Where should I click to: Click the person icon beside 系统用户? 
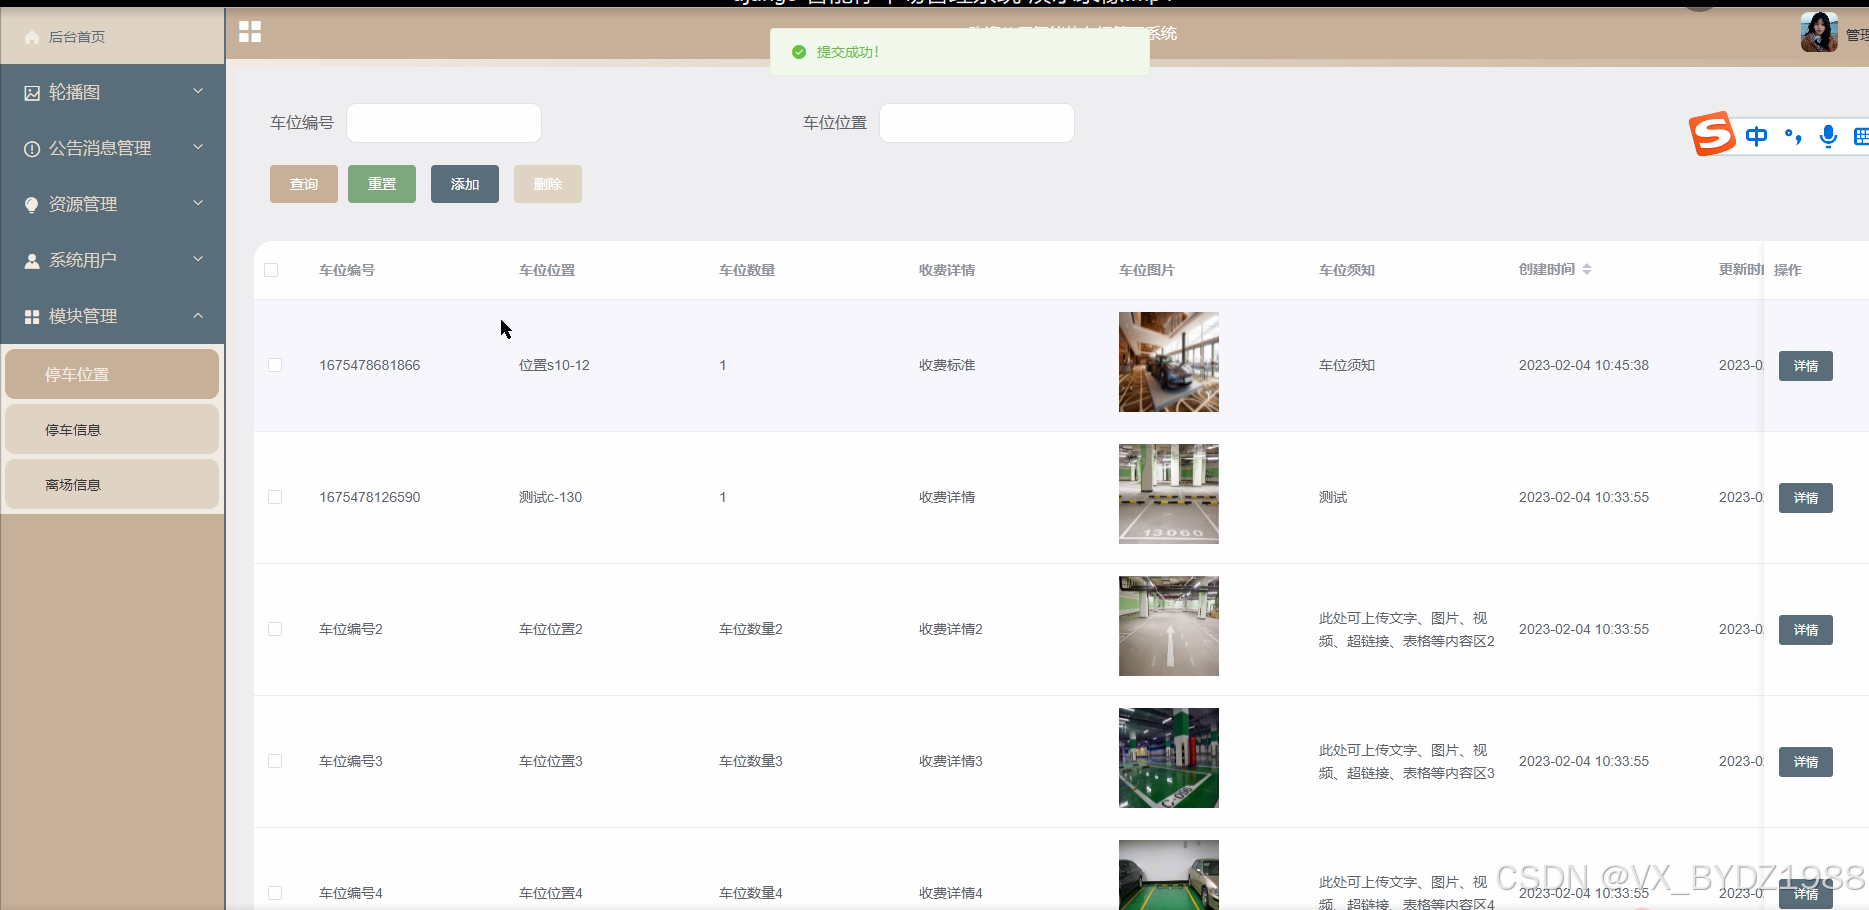32,261
